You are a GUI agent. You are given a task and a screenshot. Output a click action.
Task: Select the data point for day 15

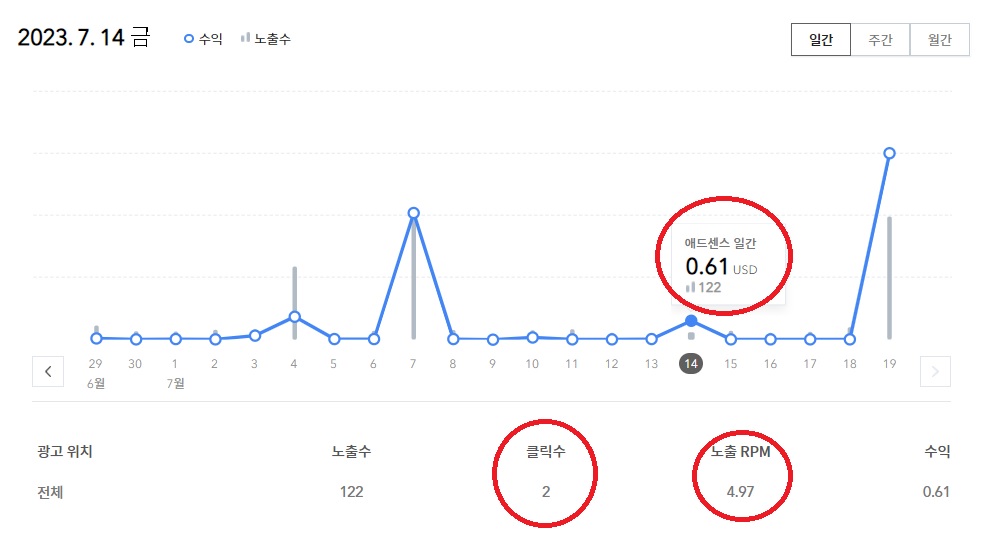pos(731,339)
